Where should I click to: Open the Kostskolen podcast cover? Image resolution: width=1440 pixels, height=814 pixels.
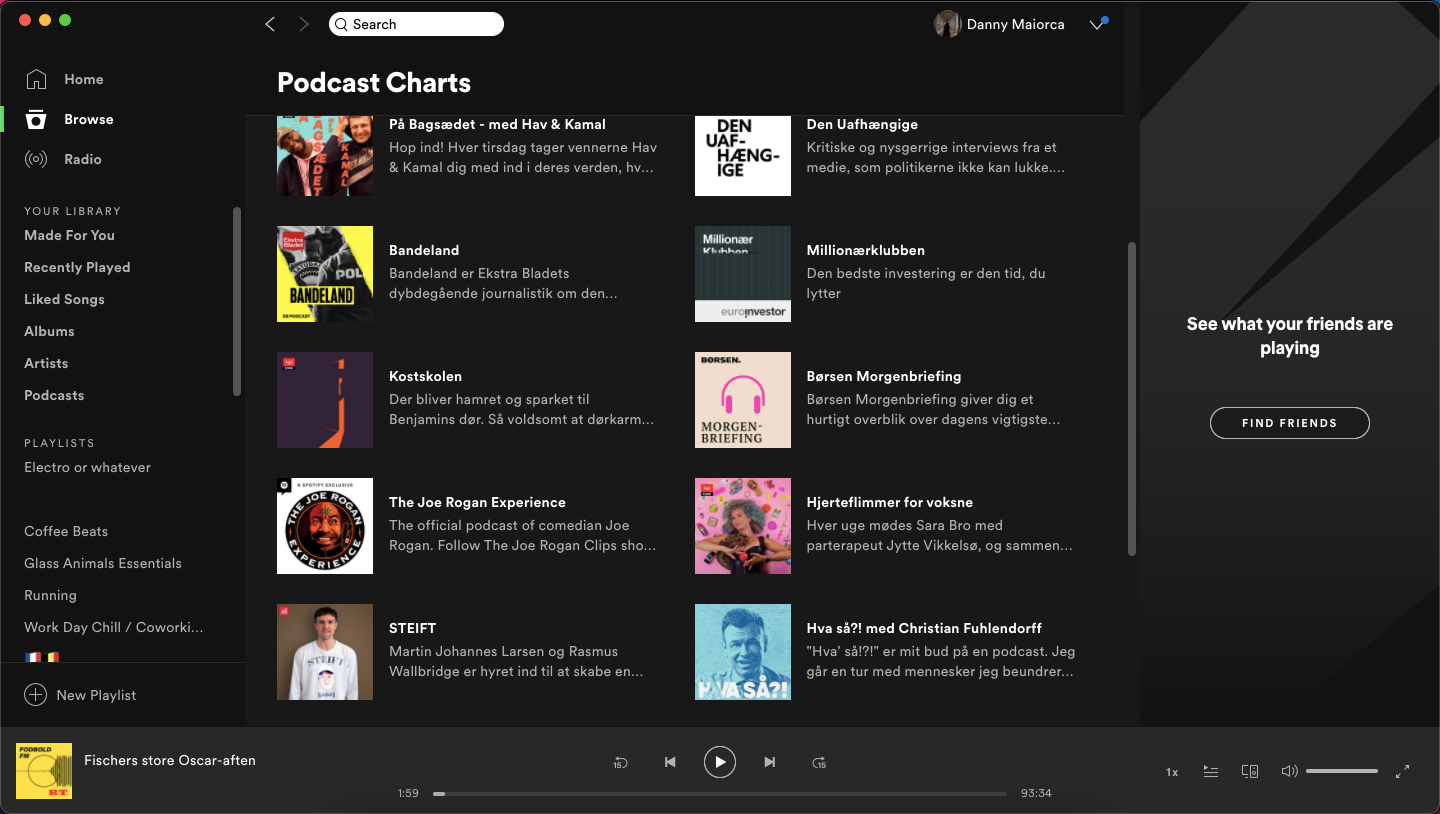pyautogui.click(x=325, y=400)
